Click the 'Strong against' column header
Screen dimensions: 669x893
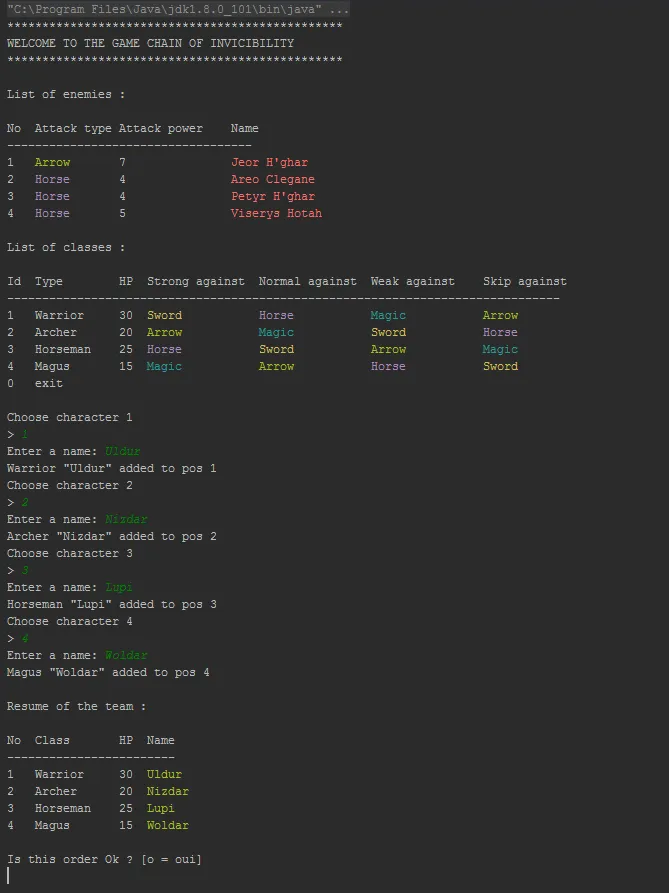pos(195,281)
